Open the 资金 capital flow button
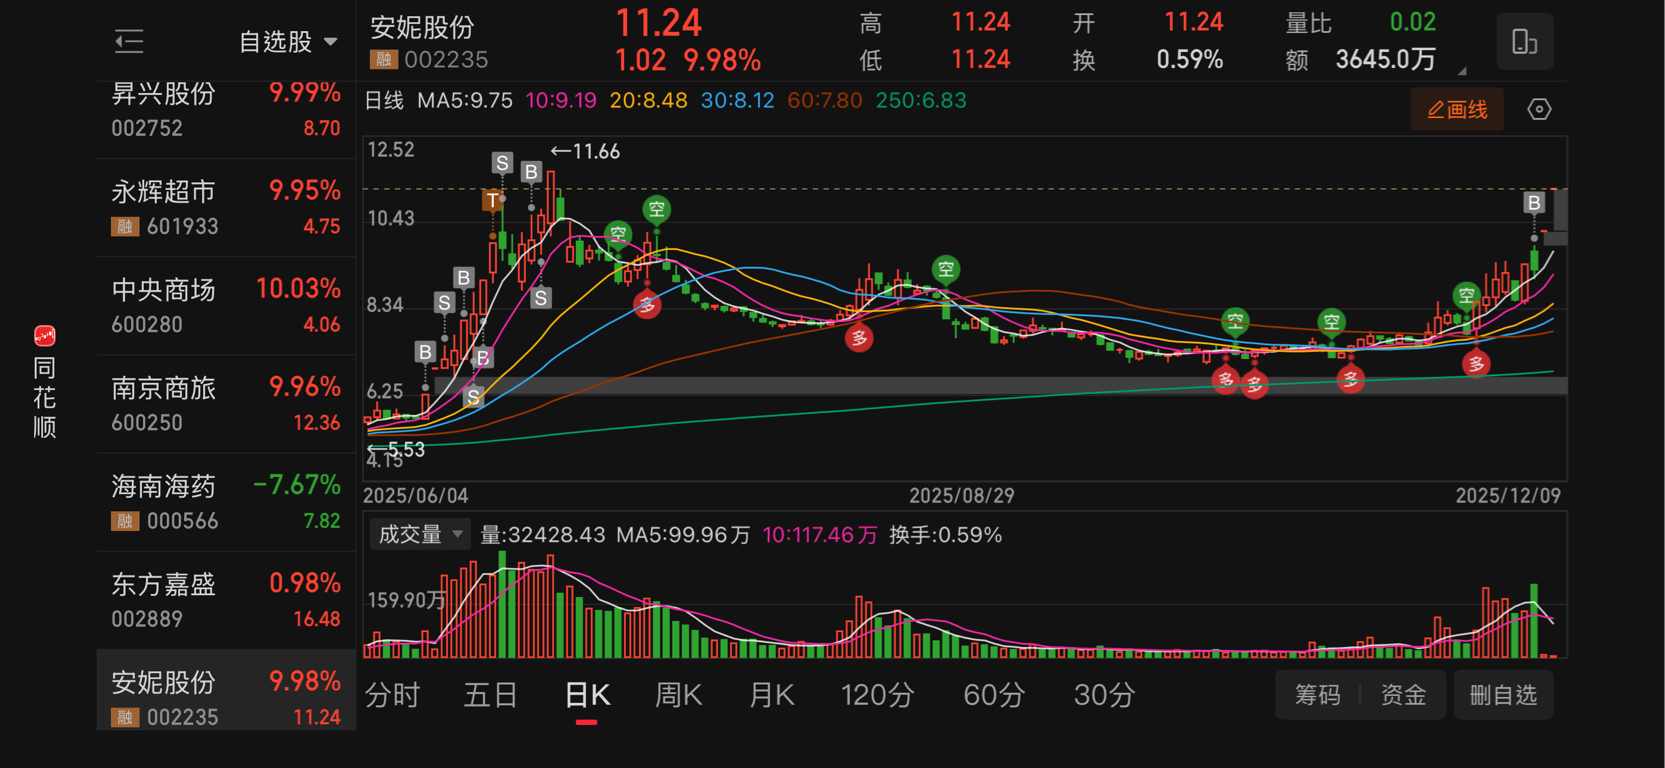The height and width of the screenshot is (768, 1665). 1403,695
